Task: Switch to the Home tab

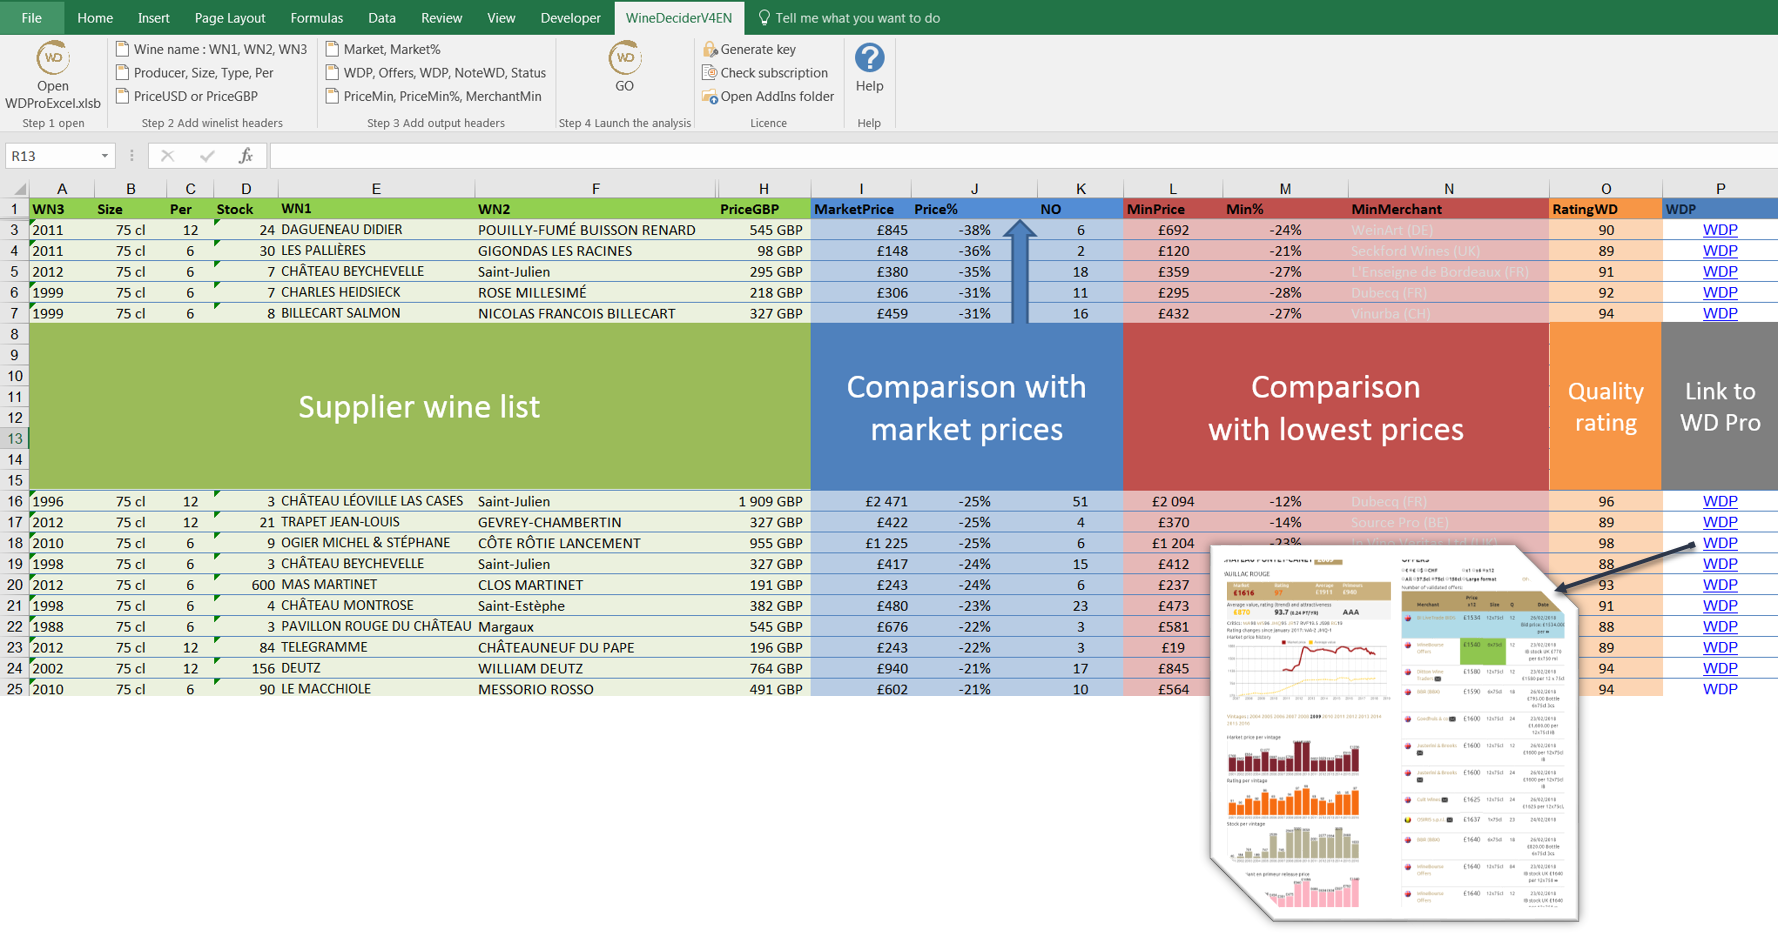Action: [x=95, y=18]
